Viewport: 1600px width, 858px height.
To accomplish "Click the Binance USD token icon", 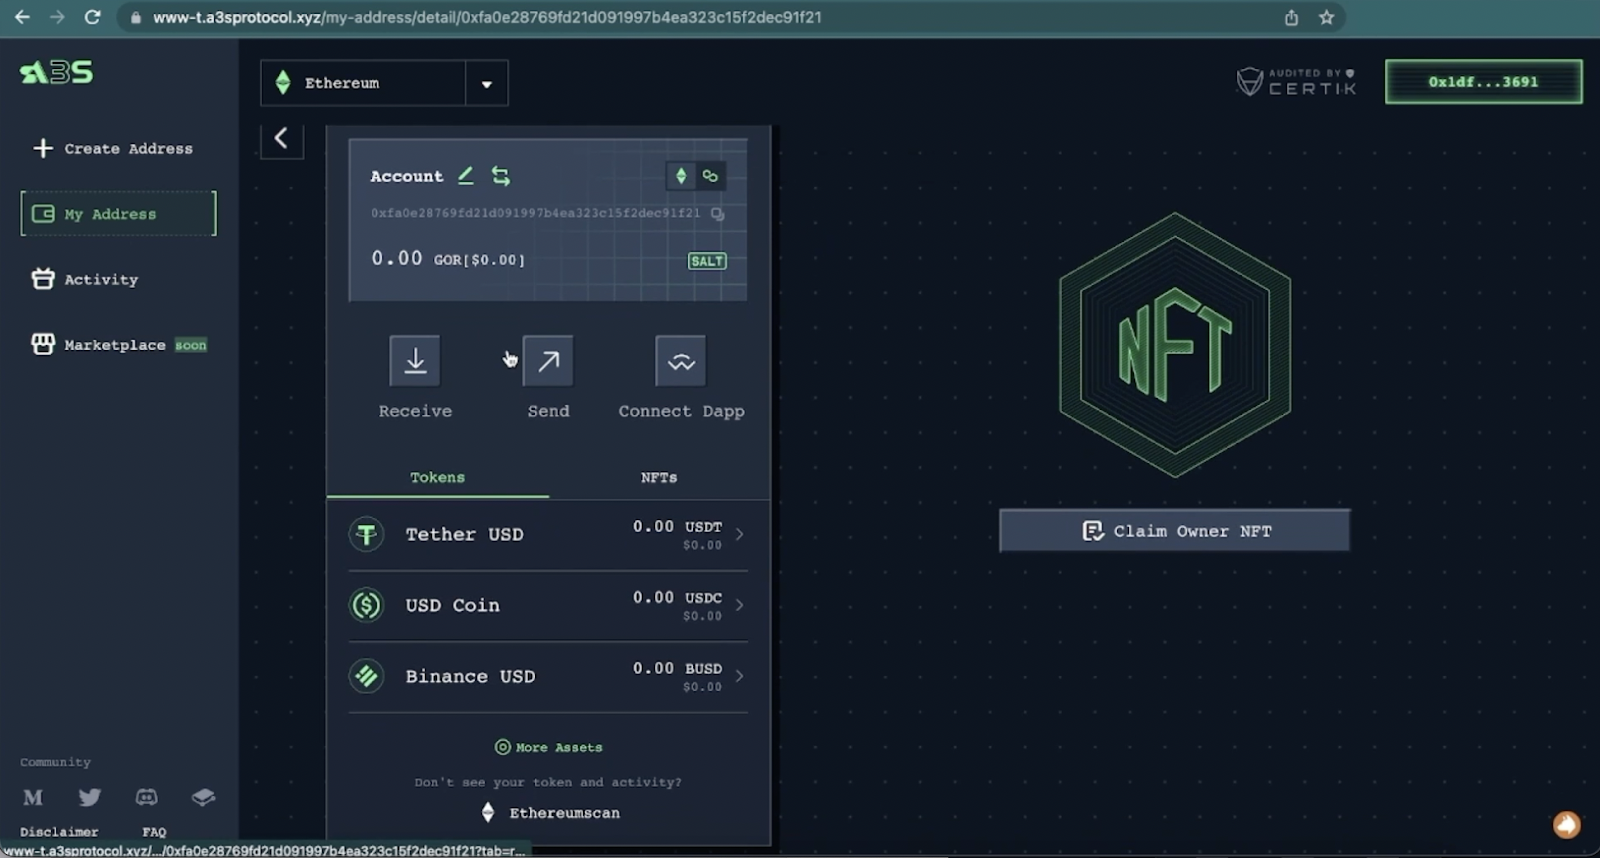I will [367, 676].
